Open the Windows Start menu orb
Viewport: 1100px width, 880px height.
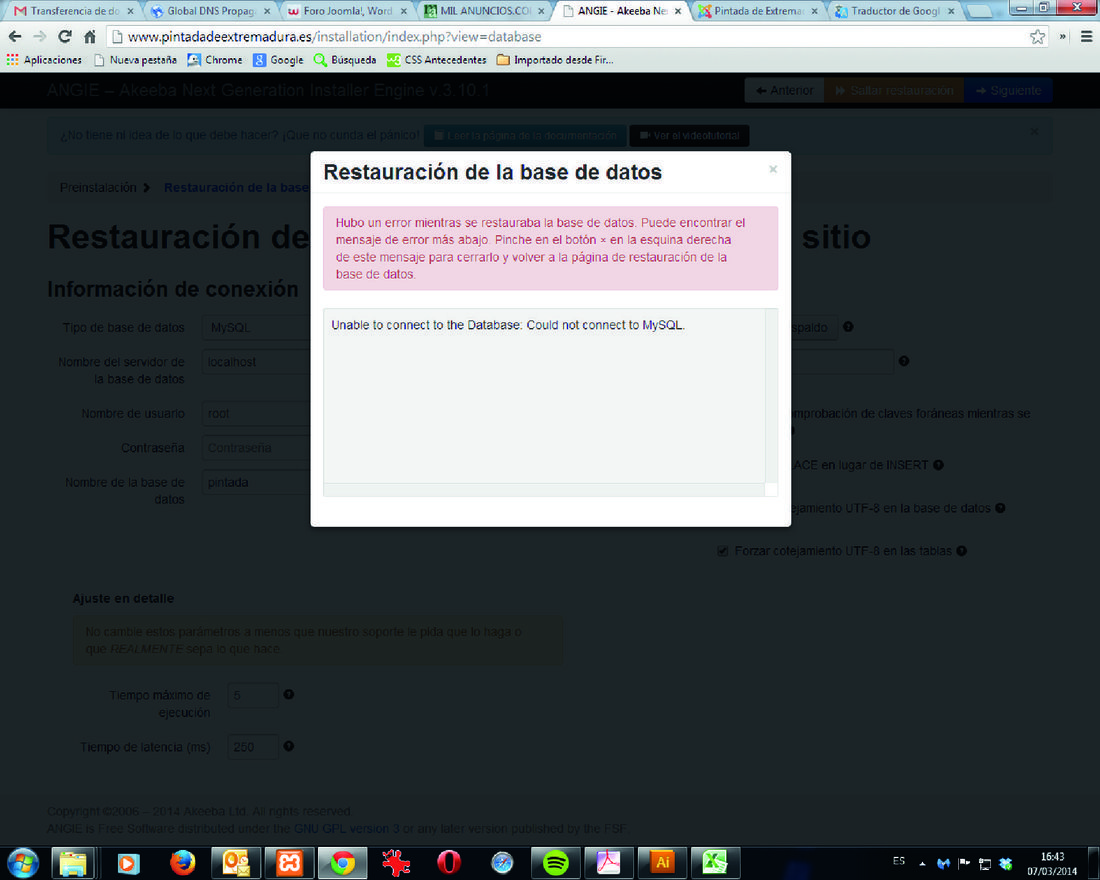[22, 863]
